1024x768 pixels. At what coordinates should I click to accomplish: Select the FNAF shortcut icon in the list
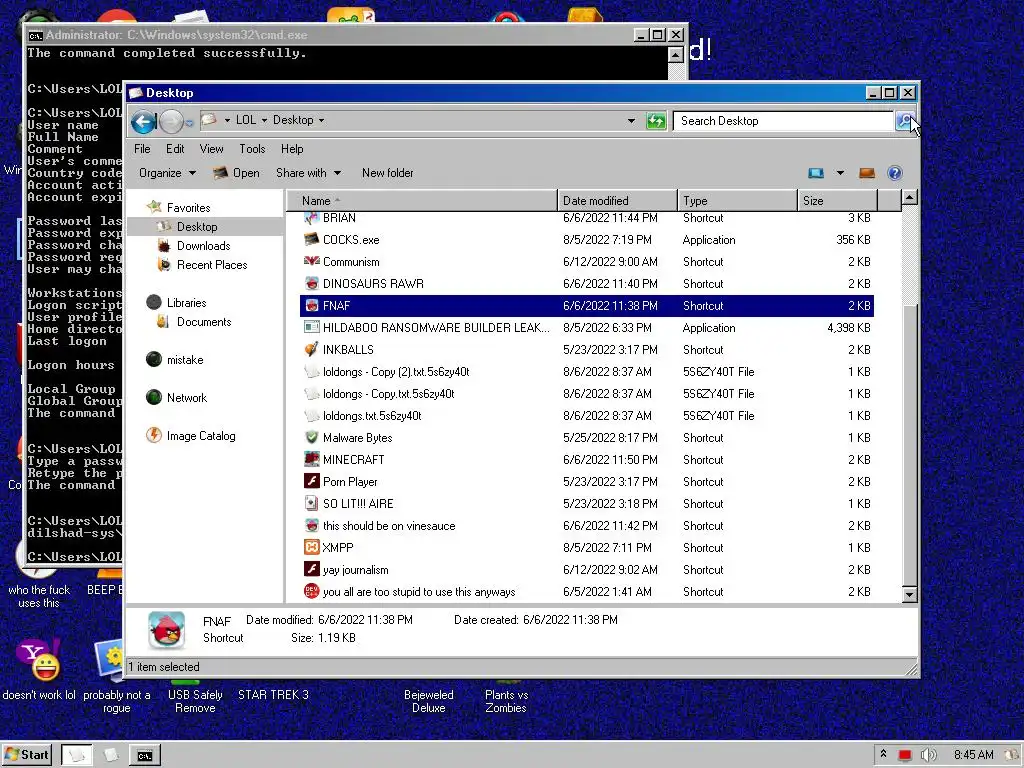coord(312,306)
